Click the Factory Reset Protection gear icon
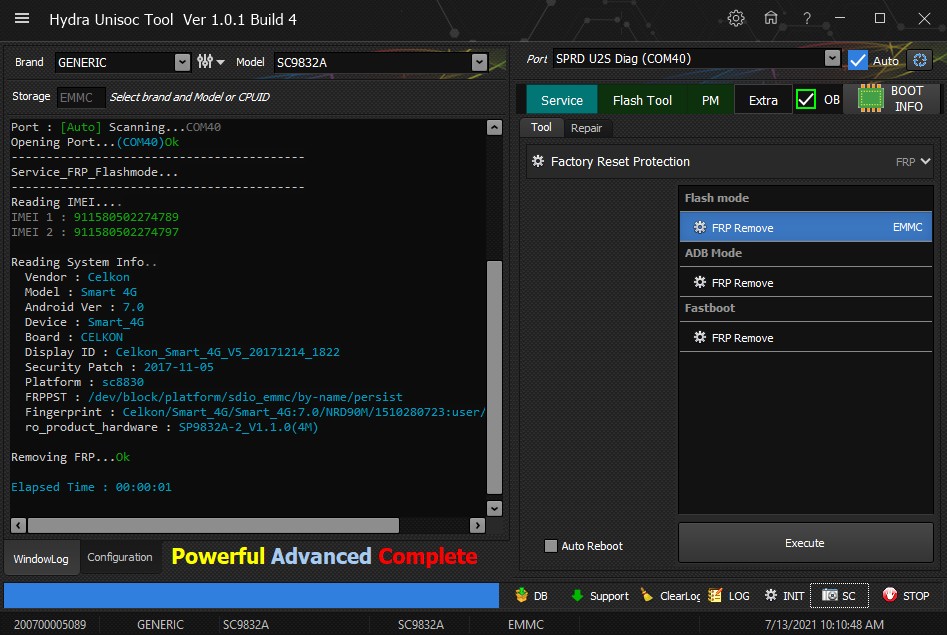947x635 pixels. [538, 161]
